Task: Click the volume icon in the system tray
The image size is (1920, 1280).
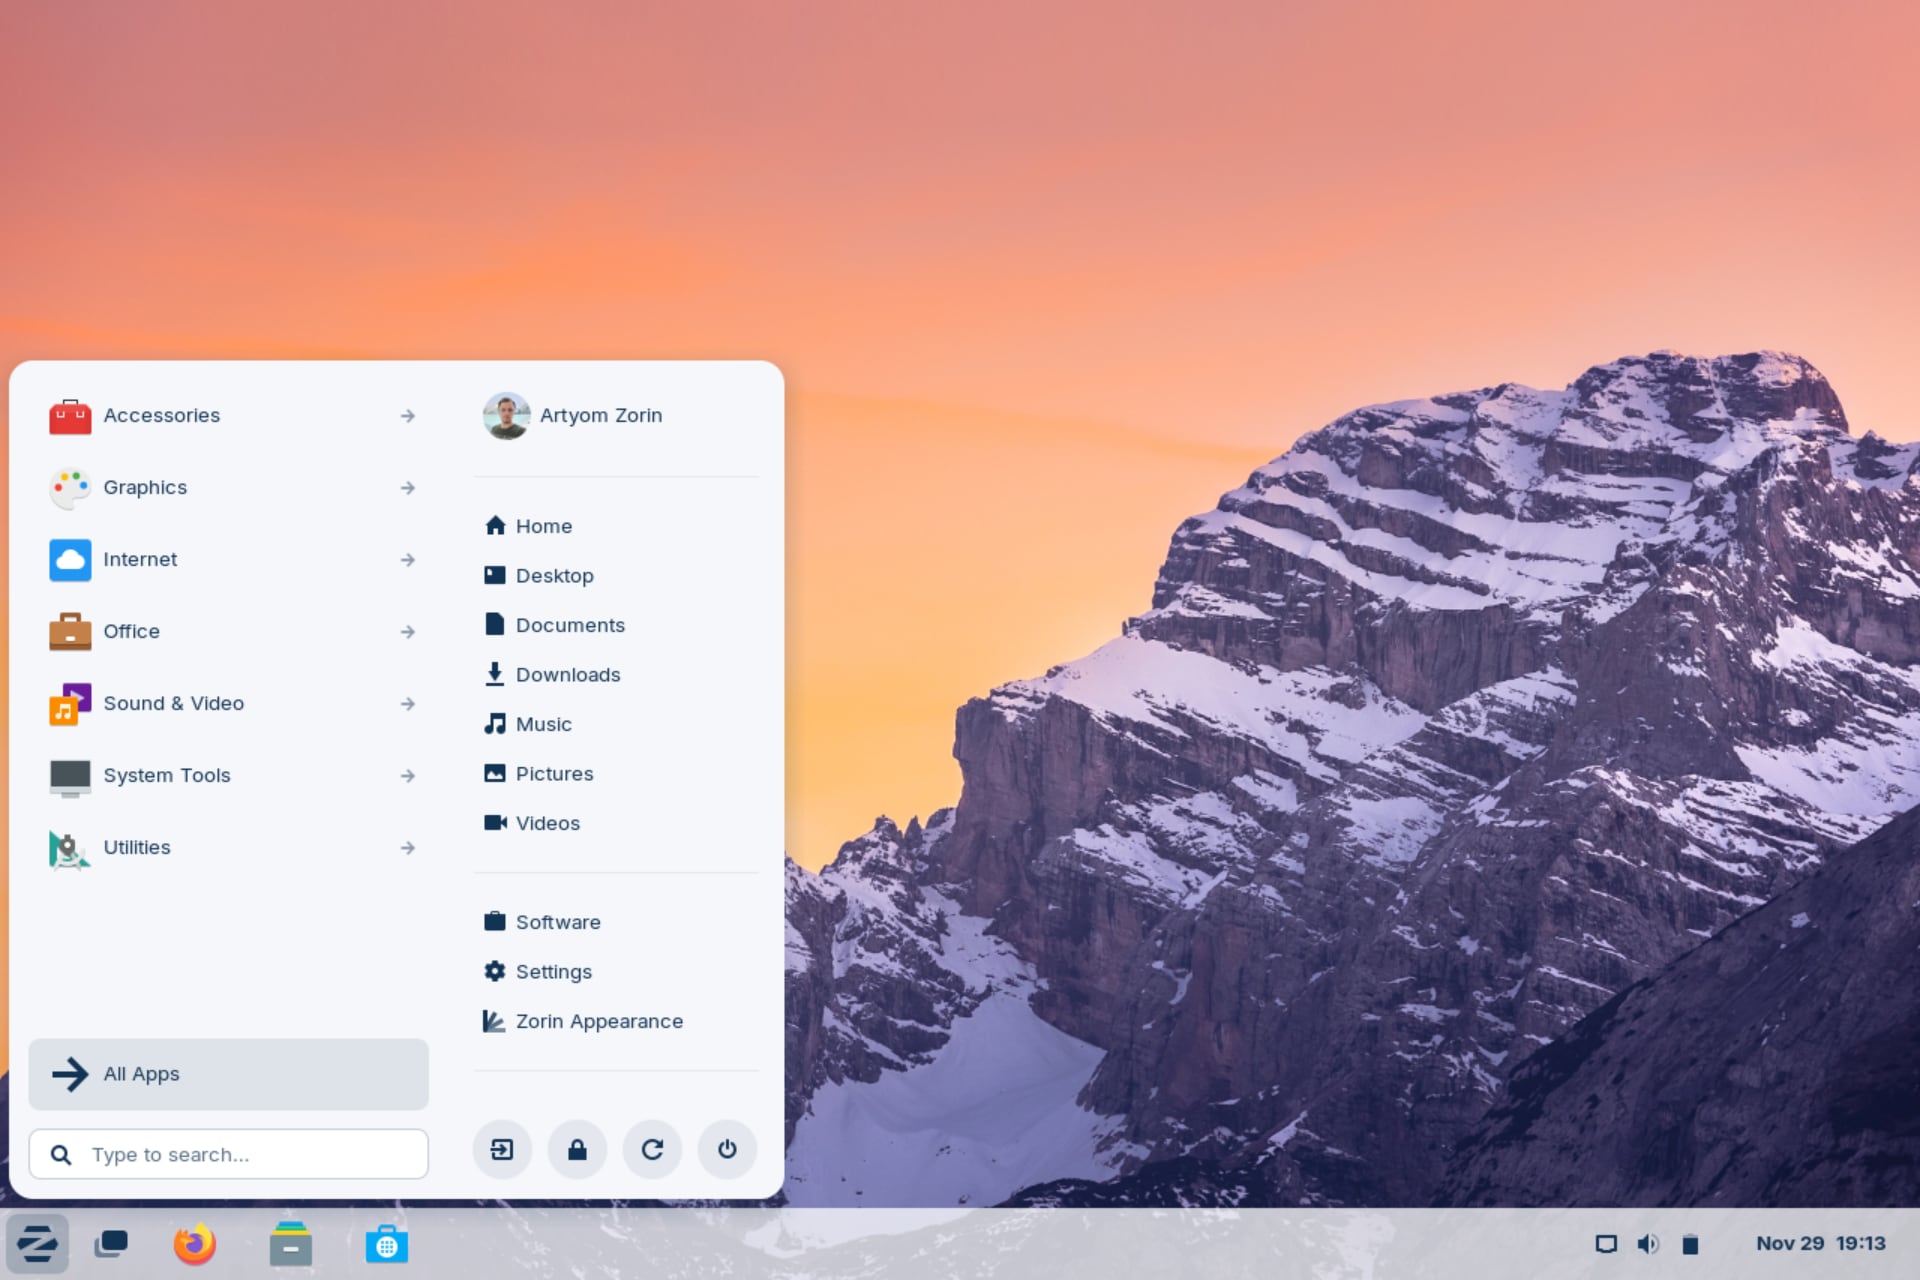Action: click(1648, 1243)
